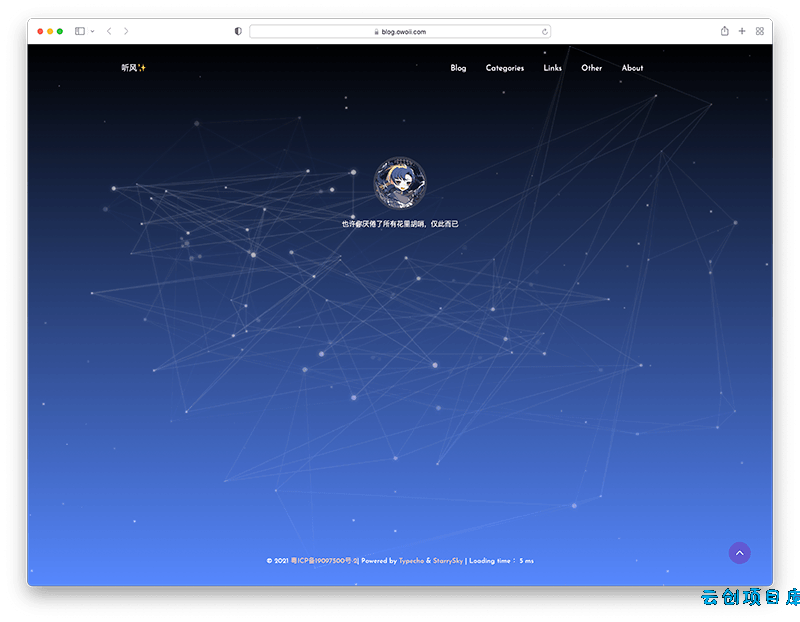Jump to top with the purple arrow button
This screenshot has width=800, height=622.
tap(739, 553)
